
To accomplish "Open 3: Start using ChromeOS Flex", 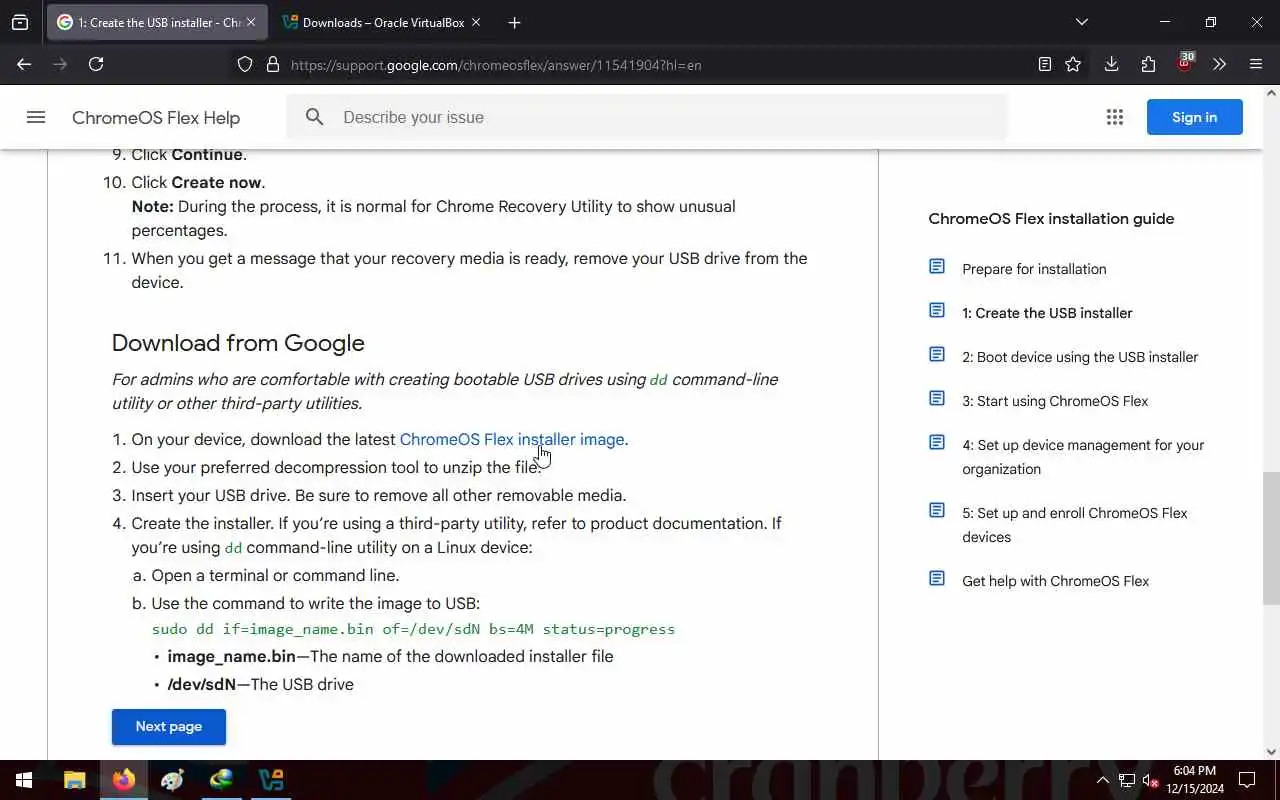I will pyautogui.click(x=1055, y=401).
